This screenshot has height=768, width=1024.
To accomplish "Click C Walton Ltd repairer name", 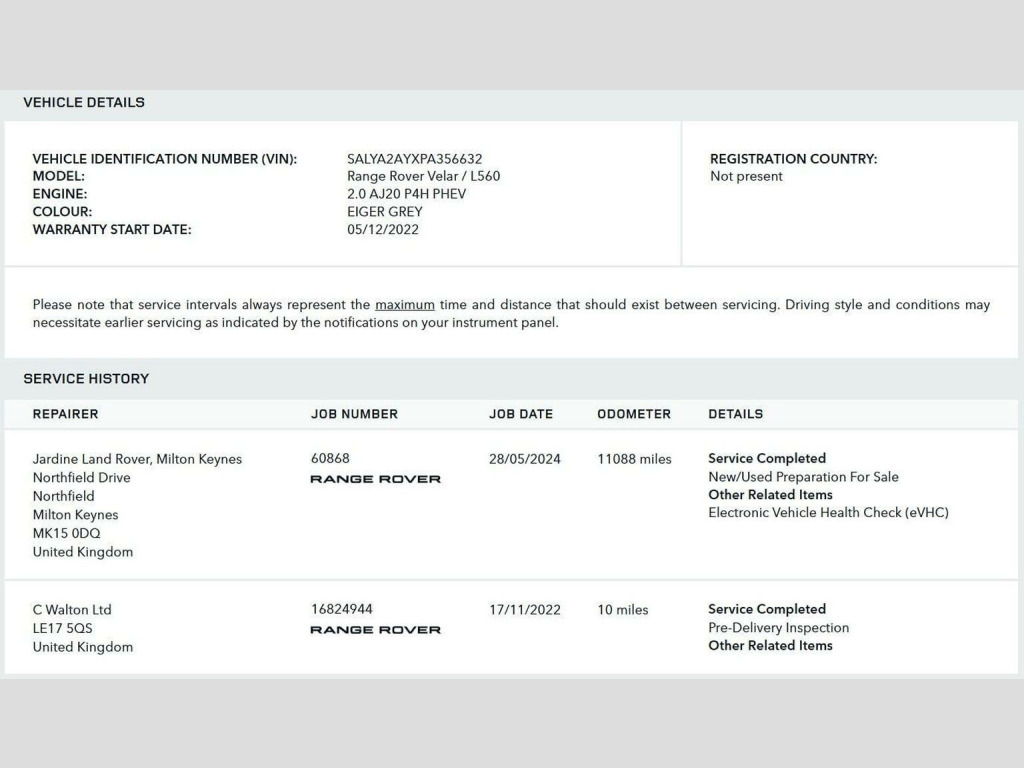I will 72,610.
